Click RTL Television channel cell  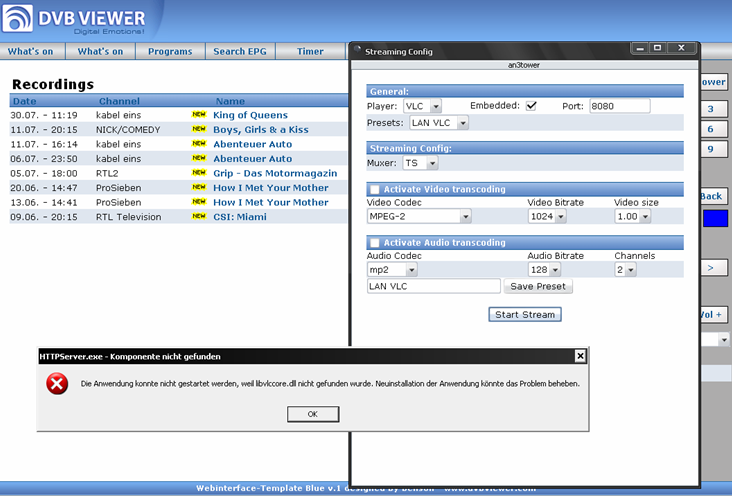pyautogui.click(x=128, y=217)
